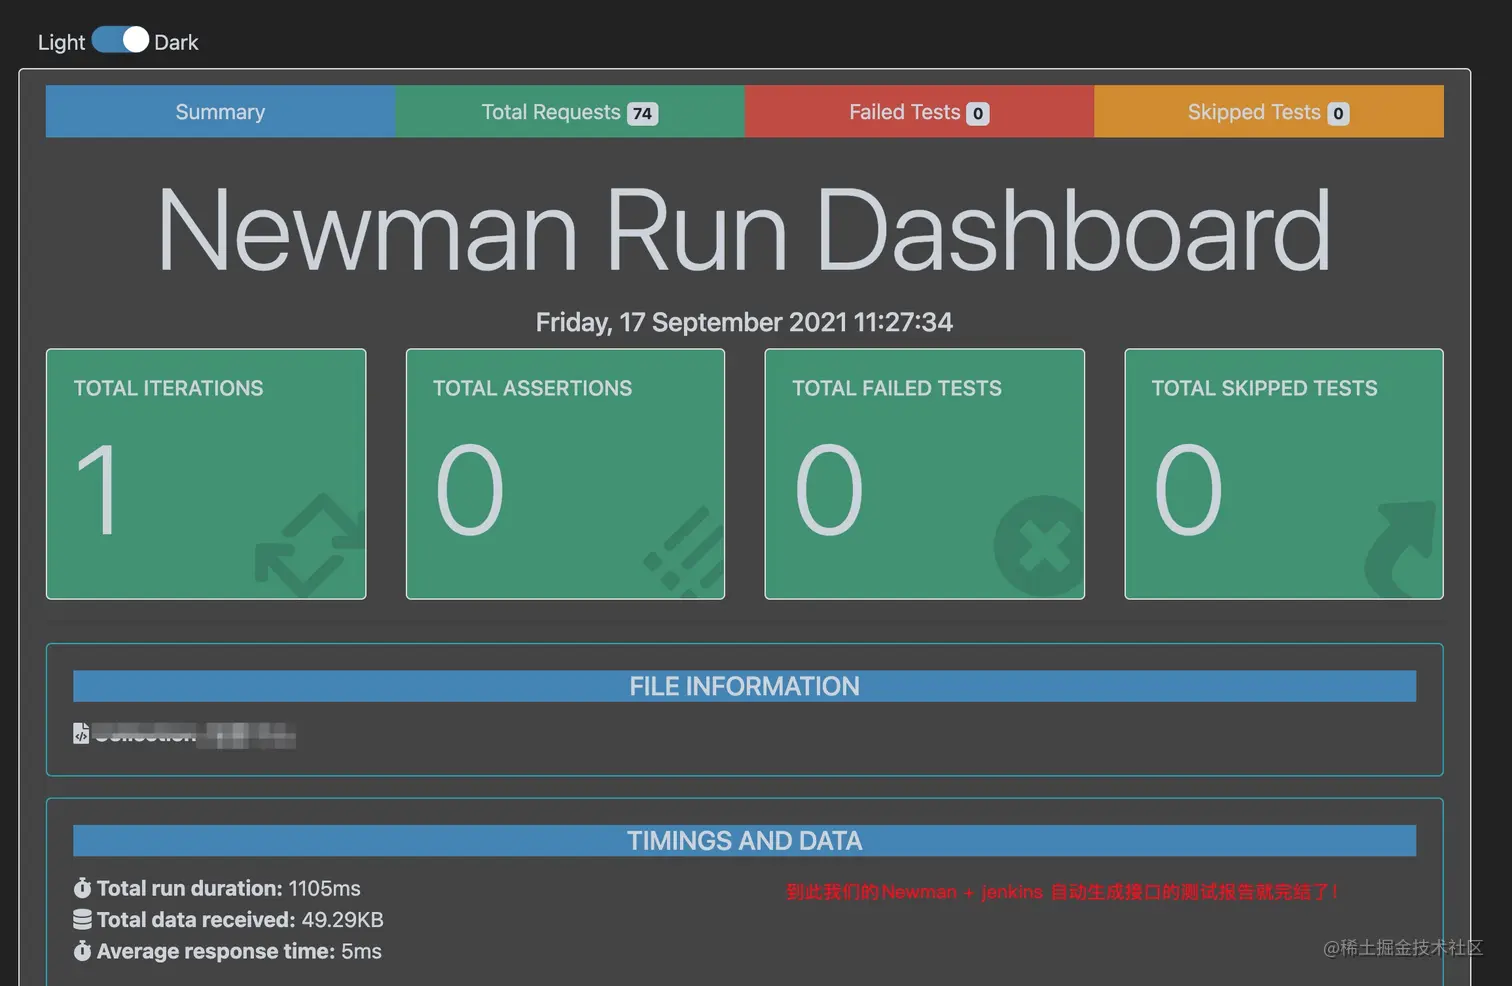
Task: Click the 74 badge on Total Requests
Action: [642, 114]
